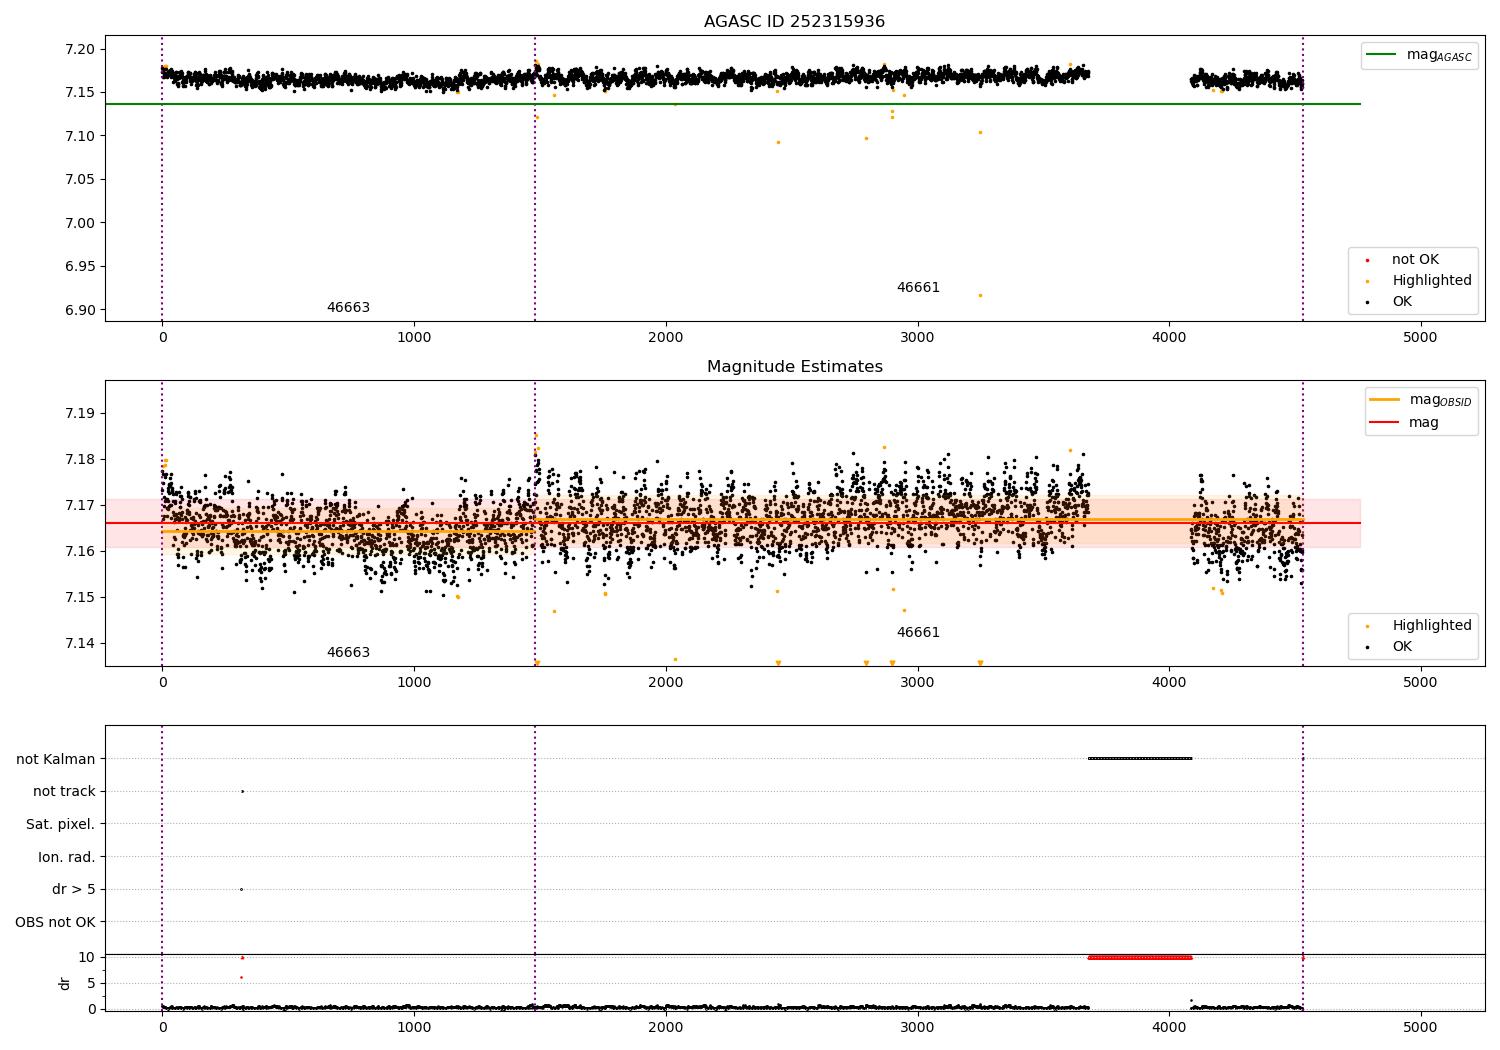The width and height of the screenshot is (1500, 1050).
Task: Click the red 'mag' legend line sample
Action: point(1385,423)
